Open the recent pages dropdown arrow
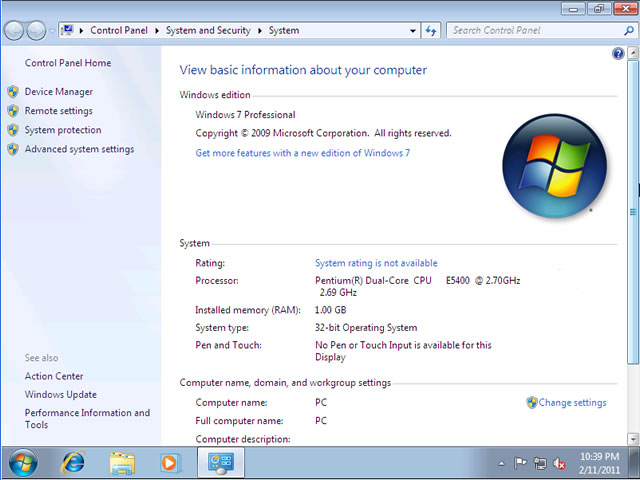The height and width of the screenshot is (480, 640). (52, 31)
